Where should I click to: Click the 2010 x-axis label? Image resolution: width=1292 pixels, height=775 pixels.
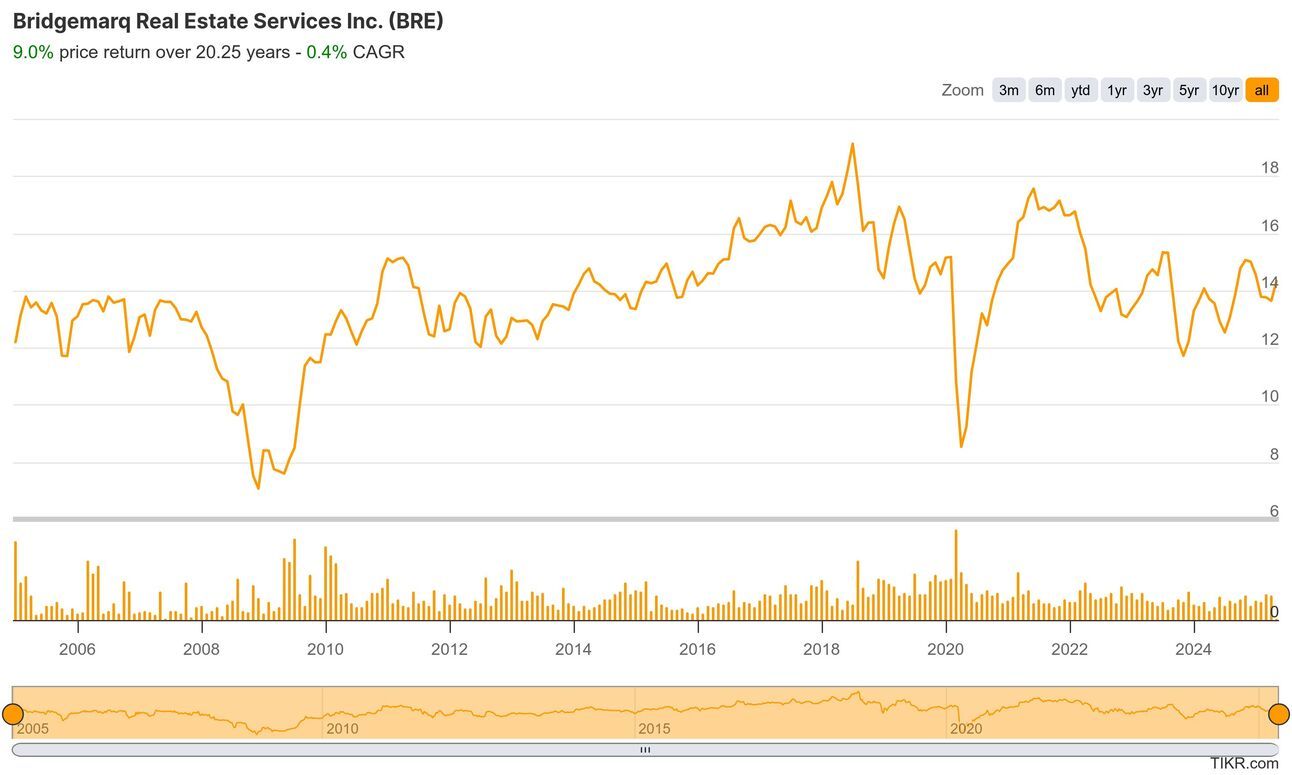click(325, 649)
